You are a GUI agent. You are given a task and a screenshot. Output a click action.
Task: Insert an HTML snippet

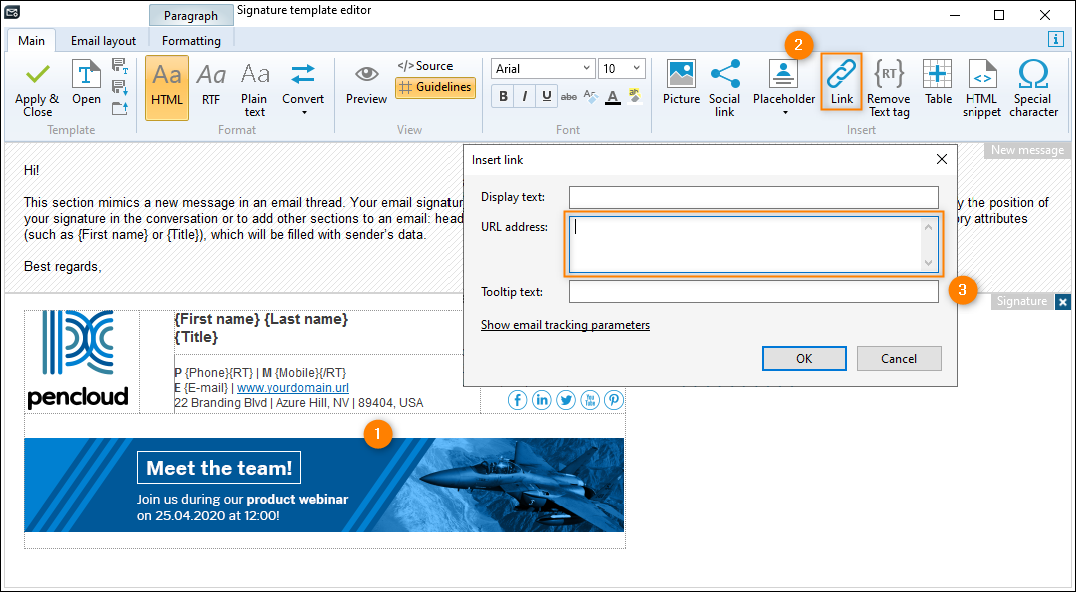click(x=982, y=88)
